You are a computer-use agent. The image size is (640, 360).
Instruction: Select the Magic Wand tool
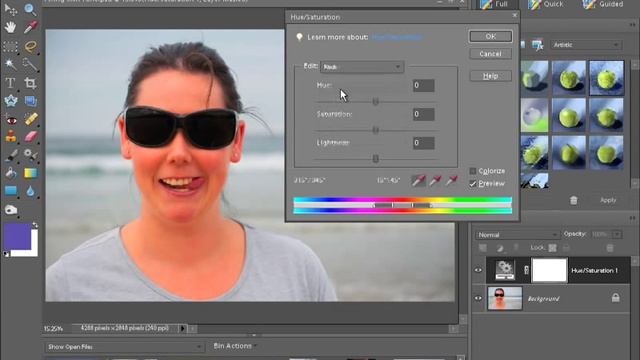pyautogui.click(x=10, y=64)
